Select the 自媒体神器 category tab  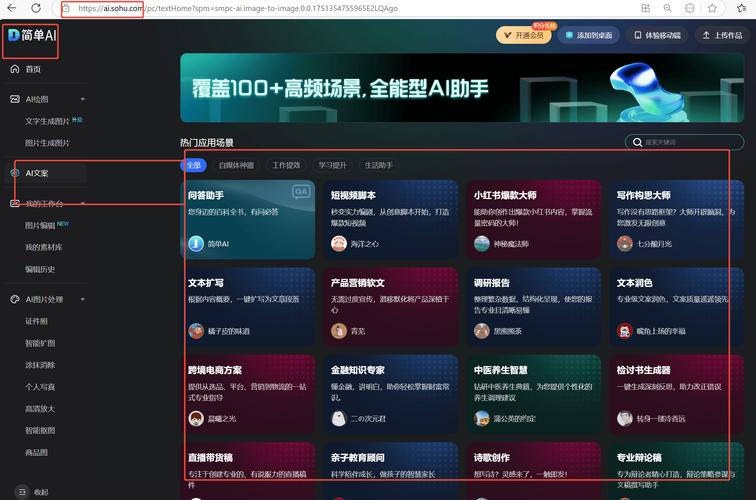[x=236, y=165]
